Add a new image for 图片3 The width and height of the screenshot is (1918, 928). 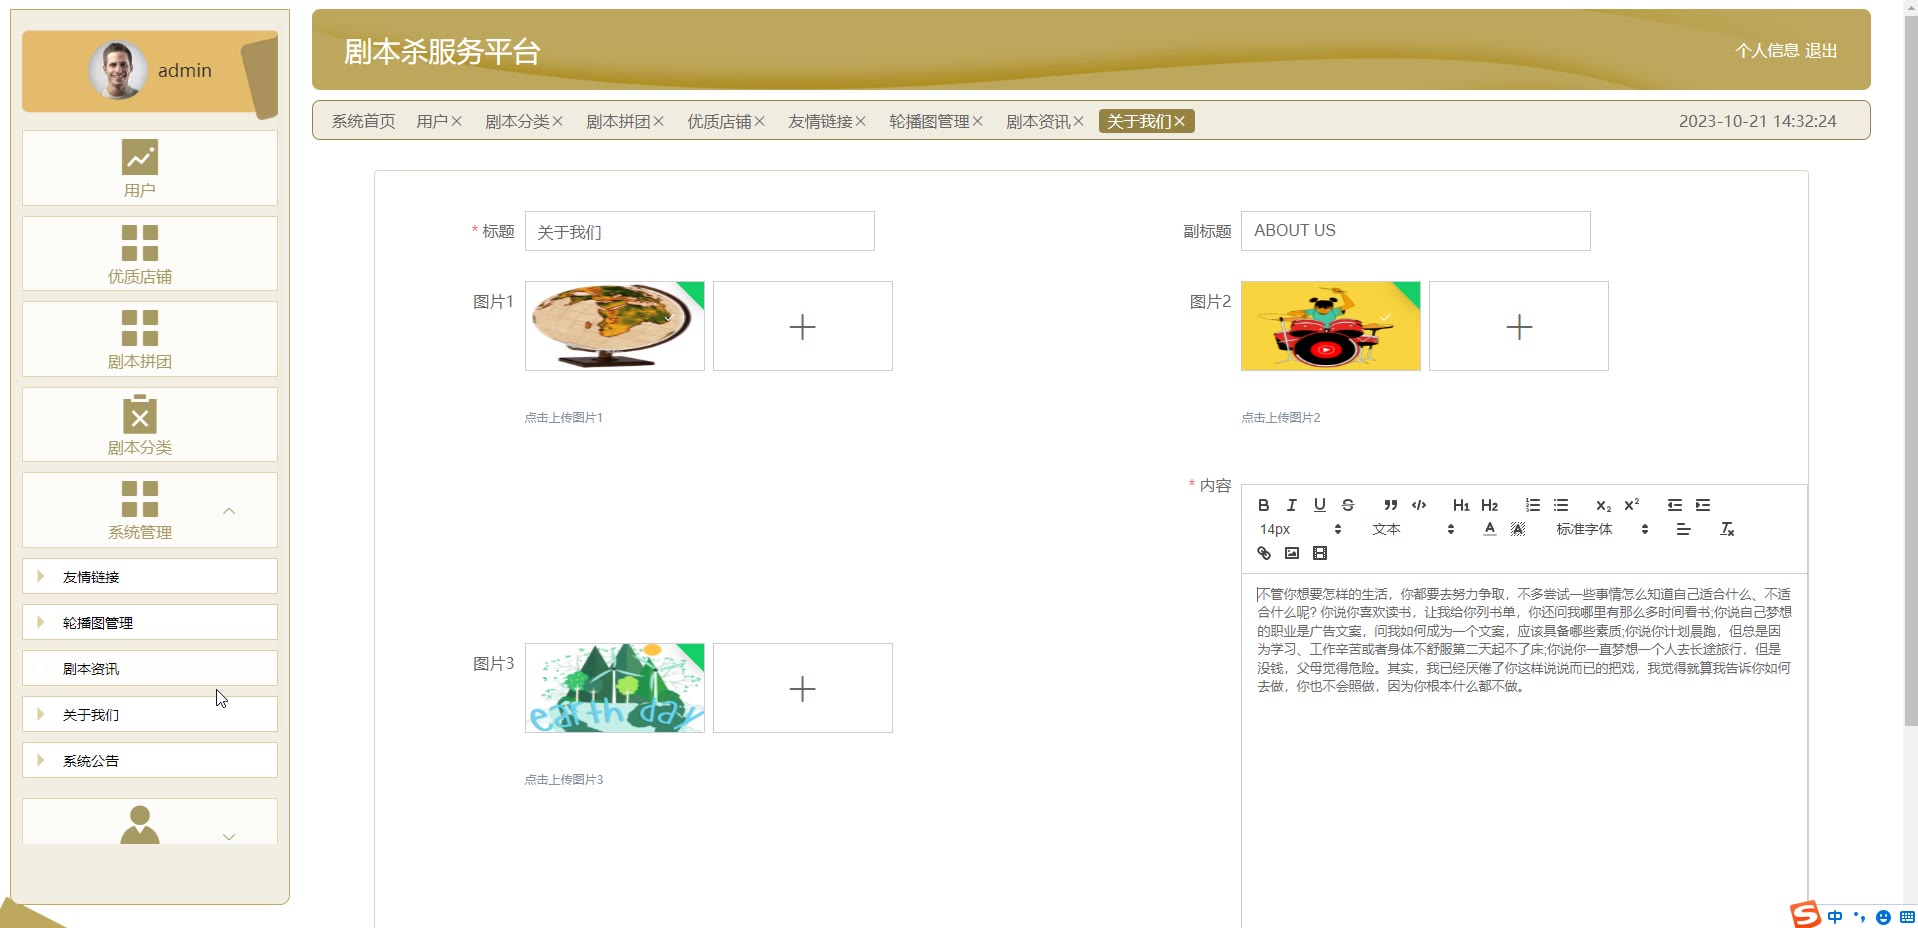click(803, 688)
